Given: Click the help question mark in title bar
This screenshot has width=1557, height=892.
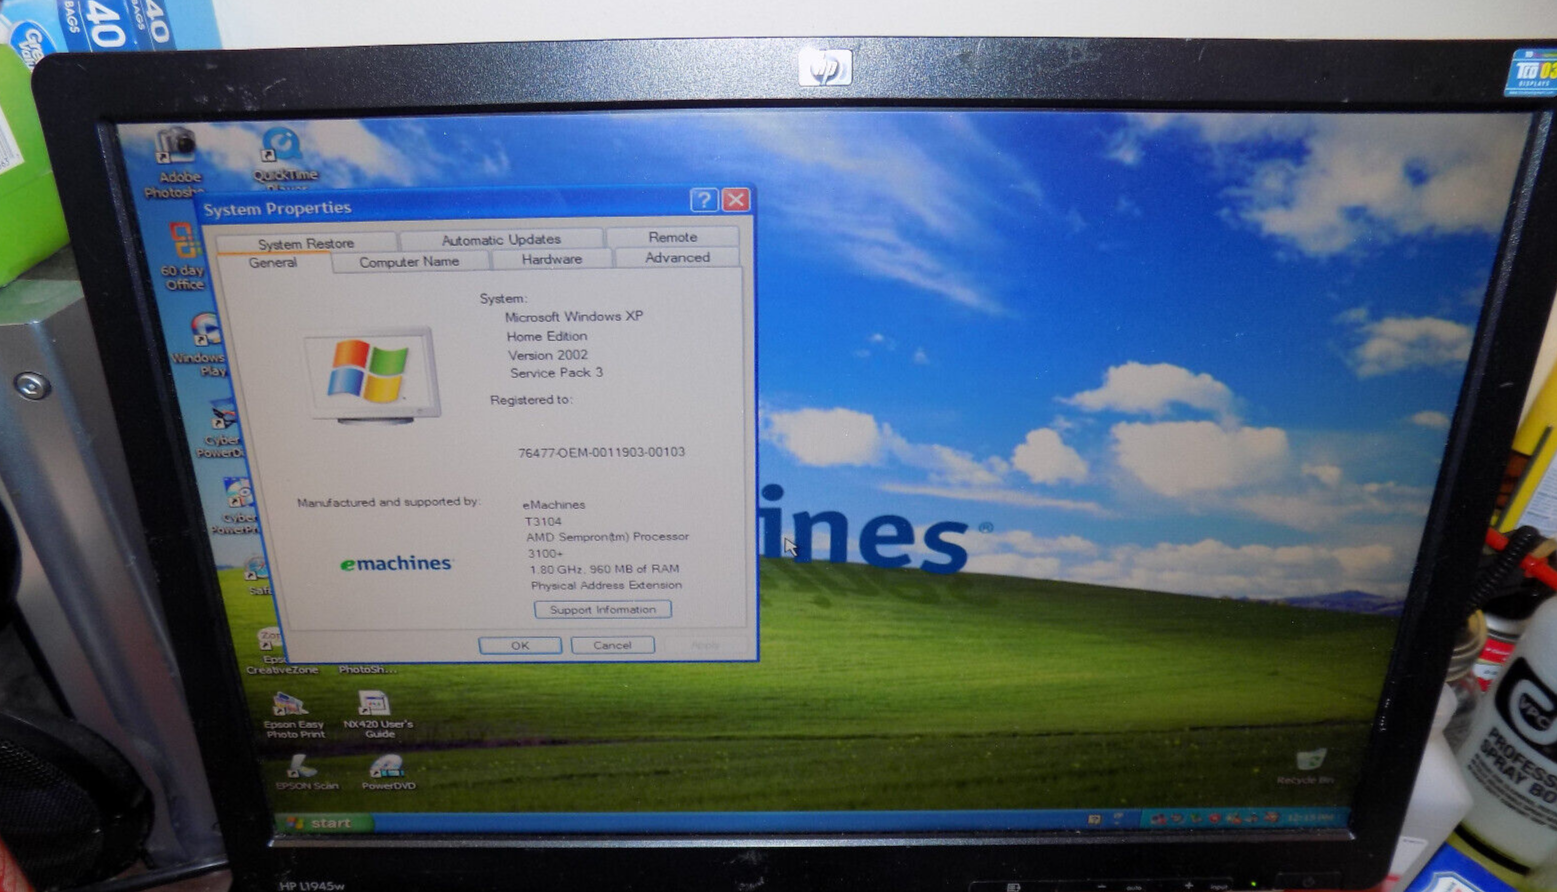Looking at the screenshot, I should click(703, 199).
